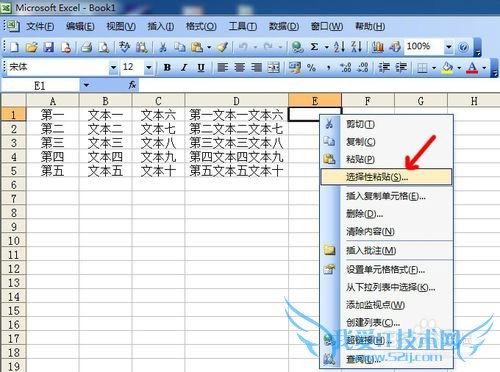
Task: Click the AutoSum sigma icon
Action: (314, 47)
